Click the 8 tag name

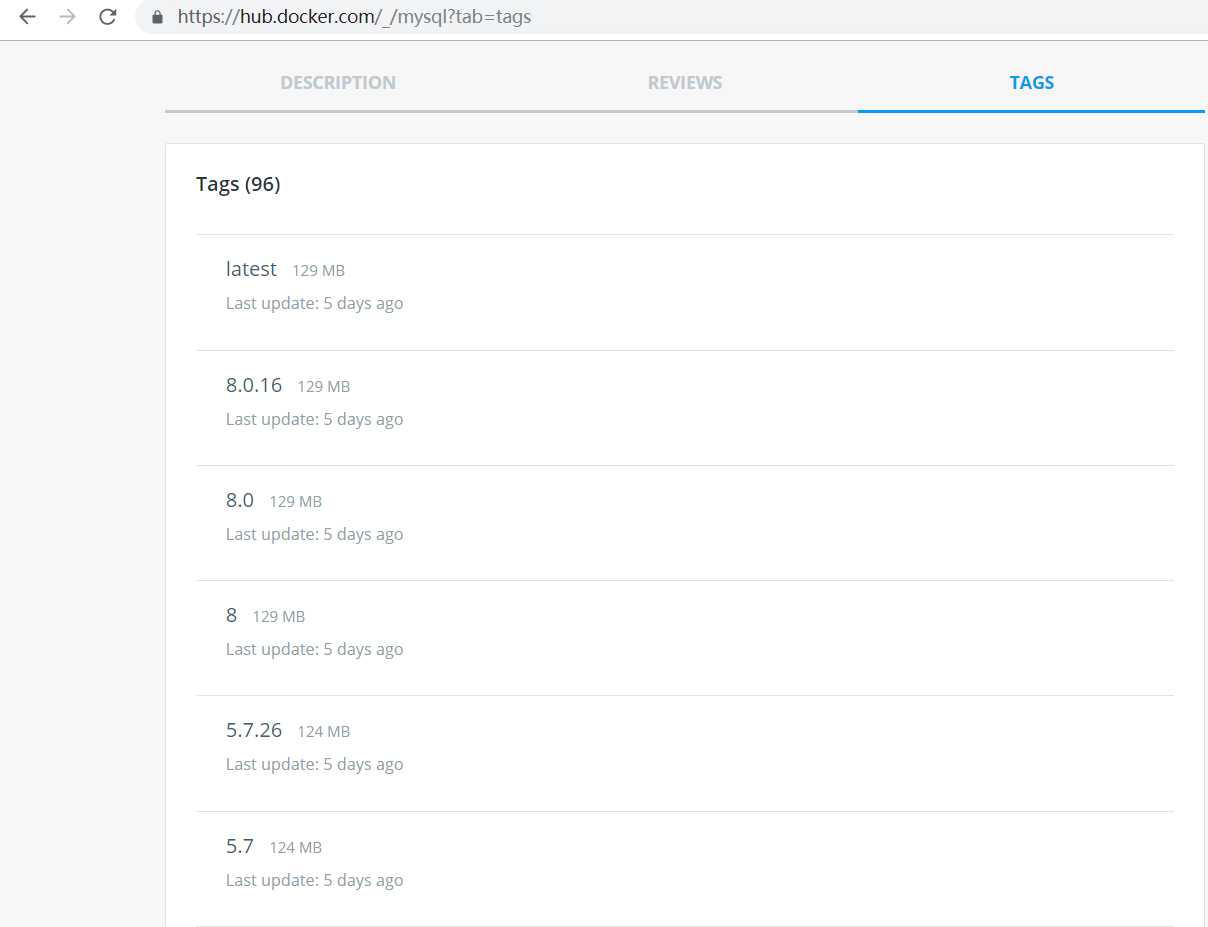click(x=231, y=615)
